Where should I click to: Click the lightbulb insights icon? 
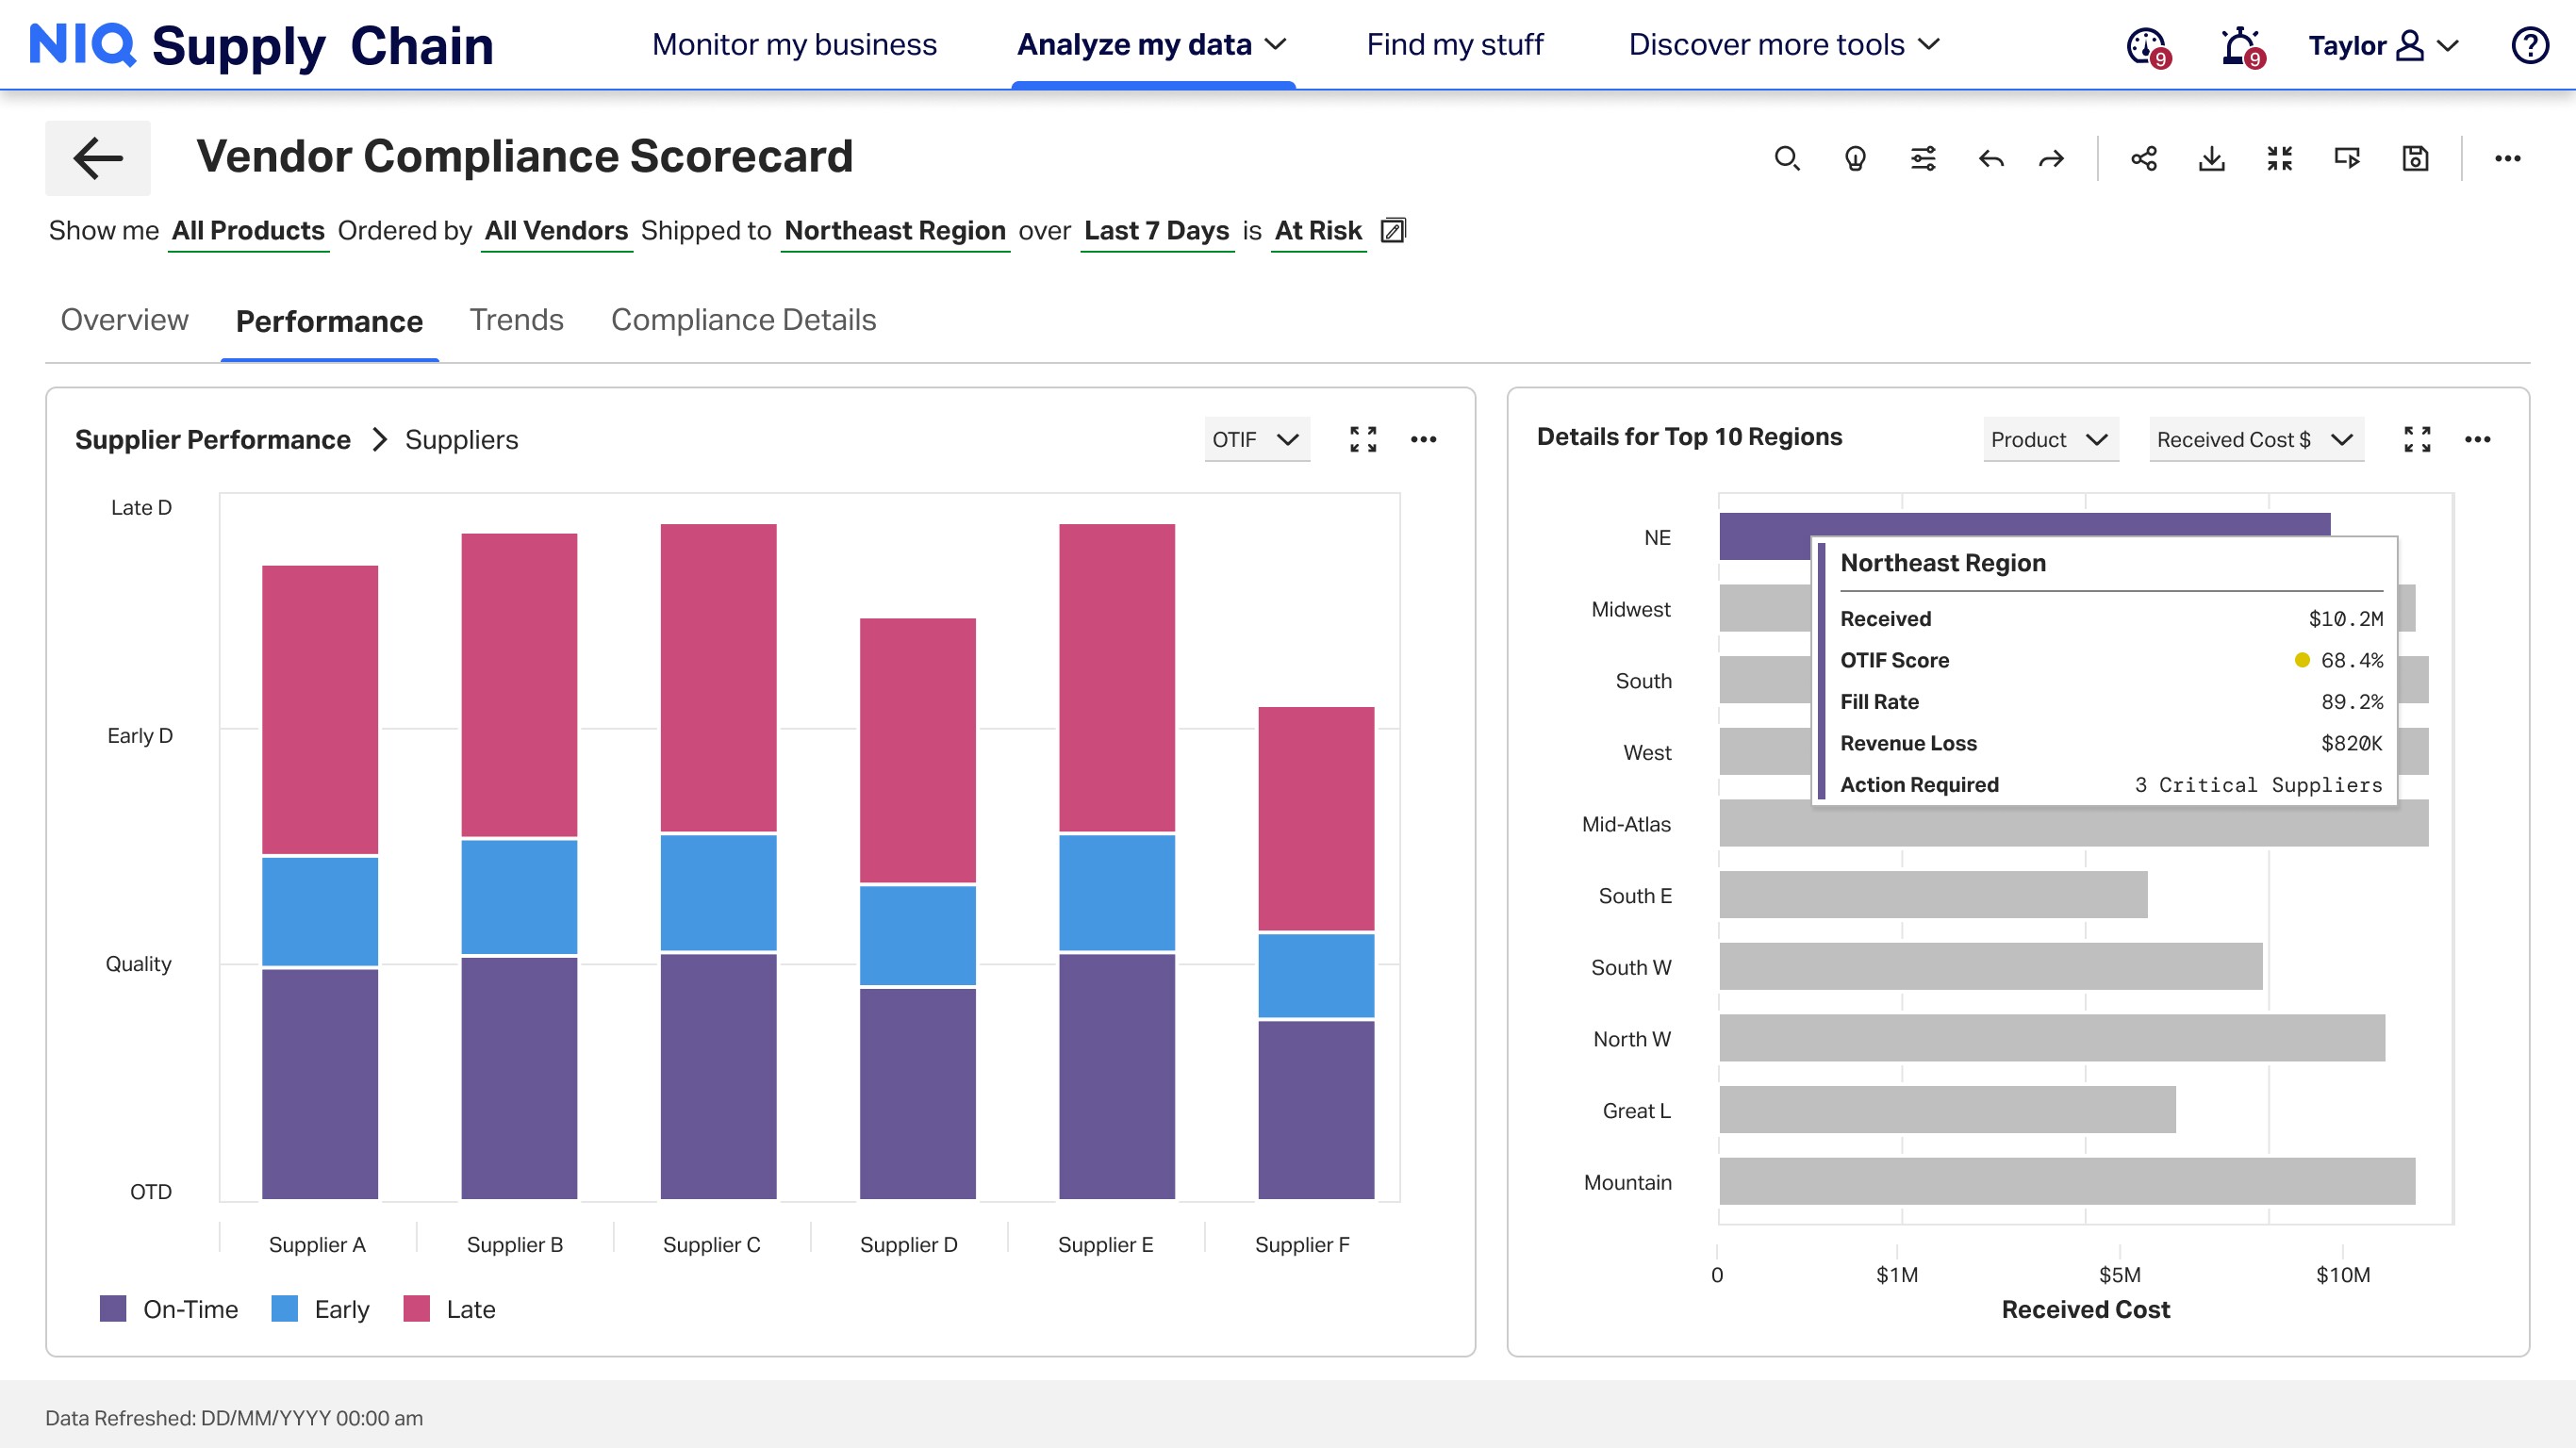[1854, 158]
